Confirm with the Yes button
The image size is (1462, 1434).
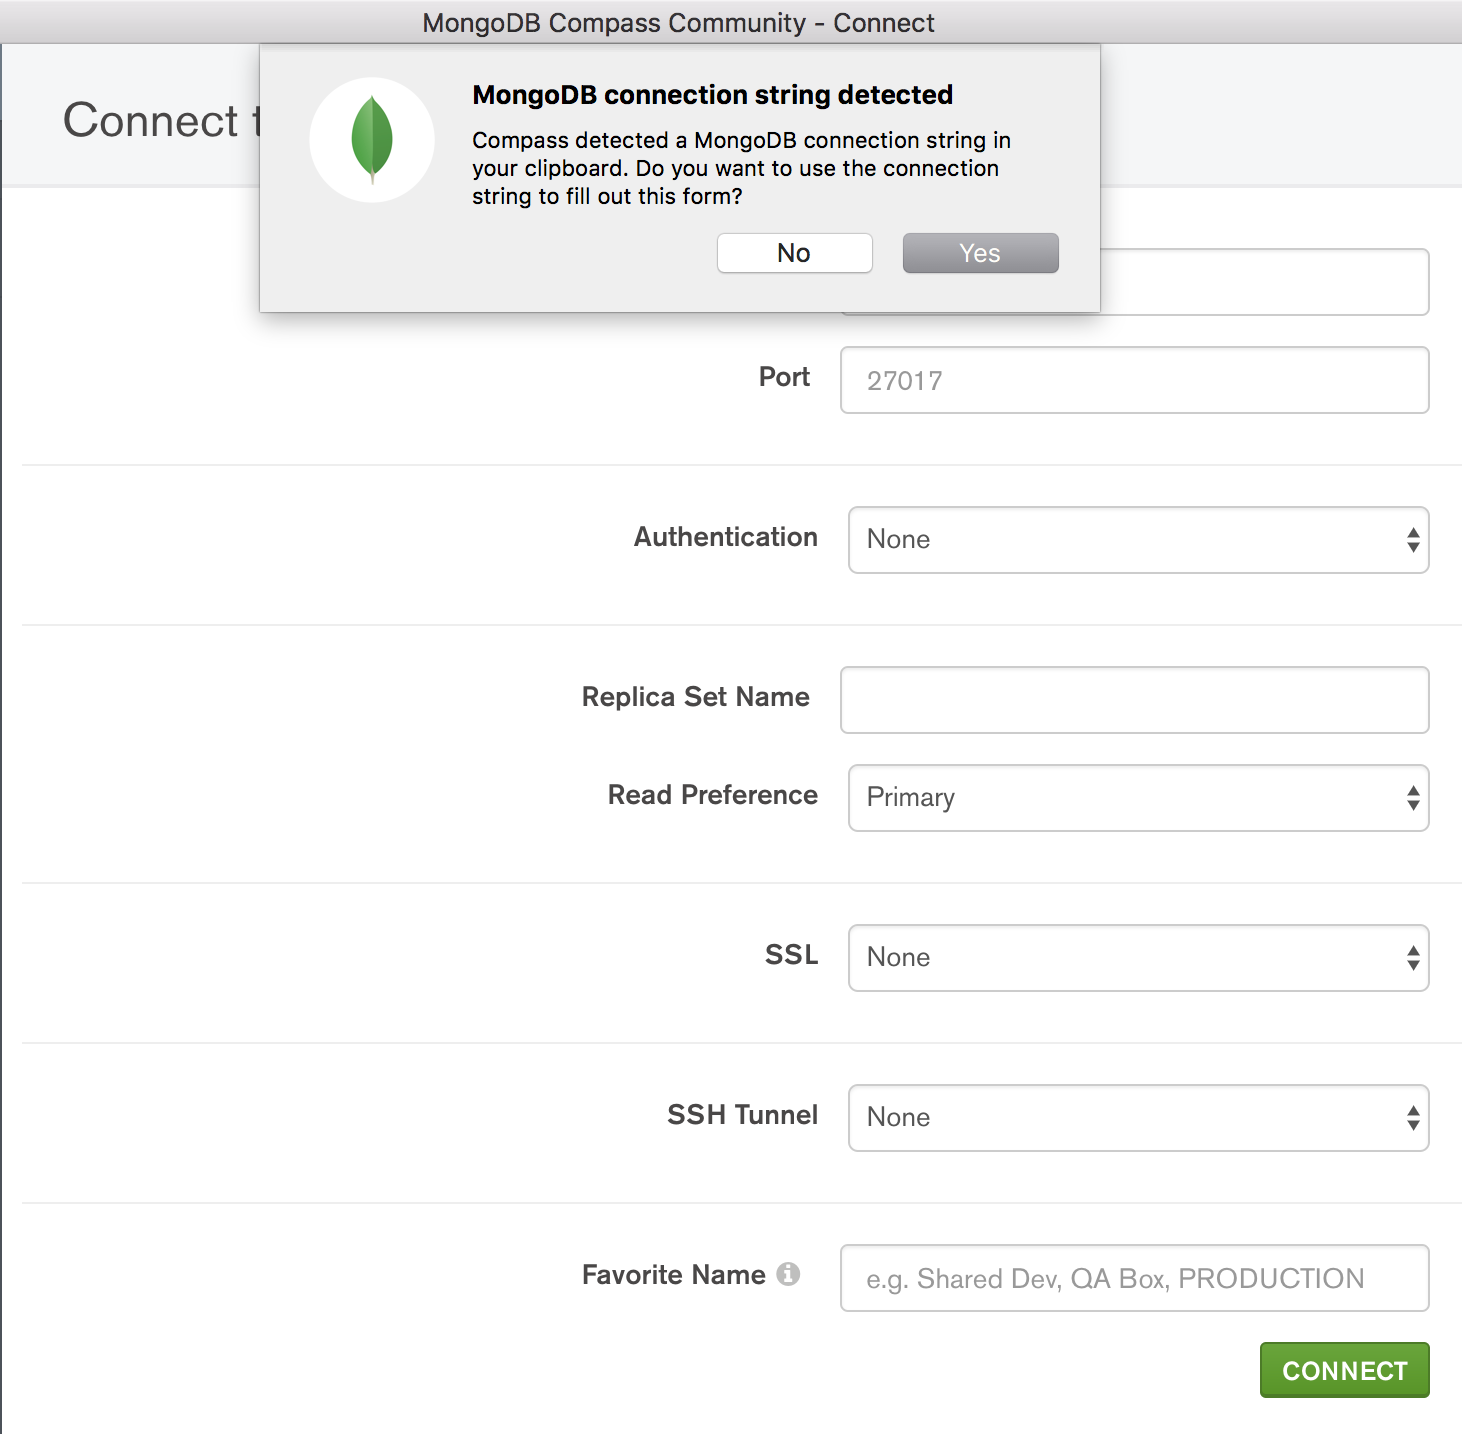(x=980, y=253)
